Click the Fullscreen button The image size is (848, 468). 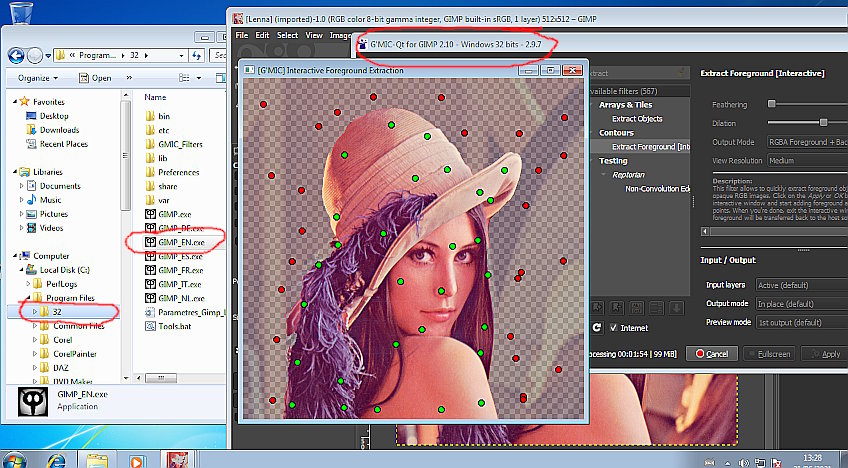click(x=769, y=354)
